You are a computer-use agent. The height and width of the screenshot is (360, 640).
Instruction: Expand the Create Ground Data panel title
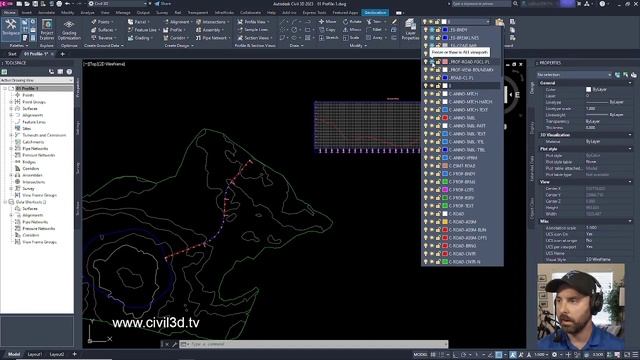[104, 46]
